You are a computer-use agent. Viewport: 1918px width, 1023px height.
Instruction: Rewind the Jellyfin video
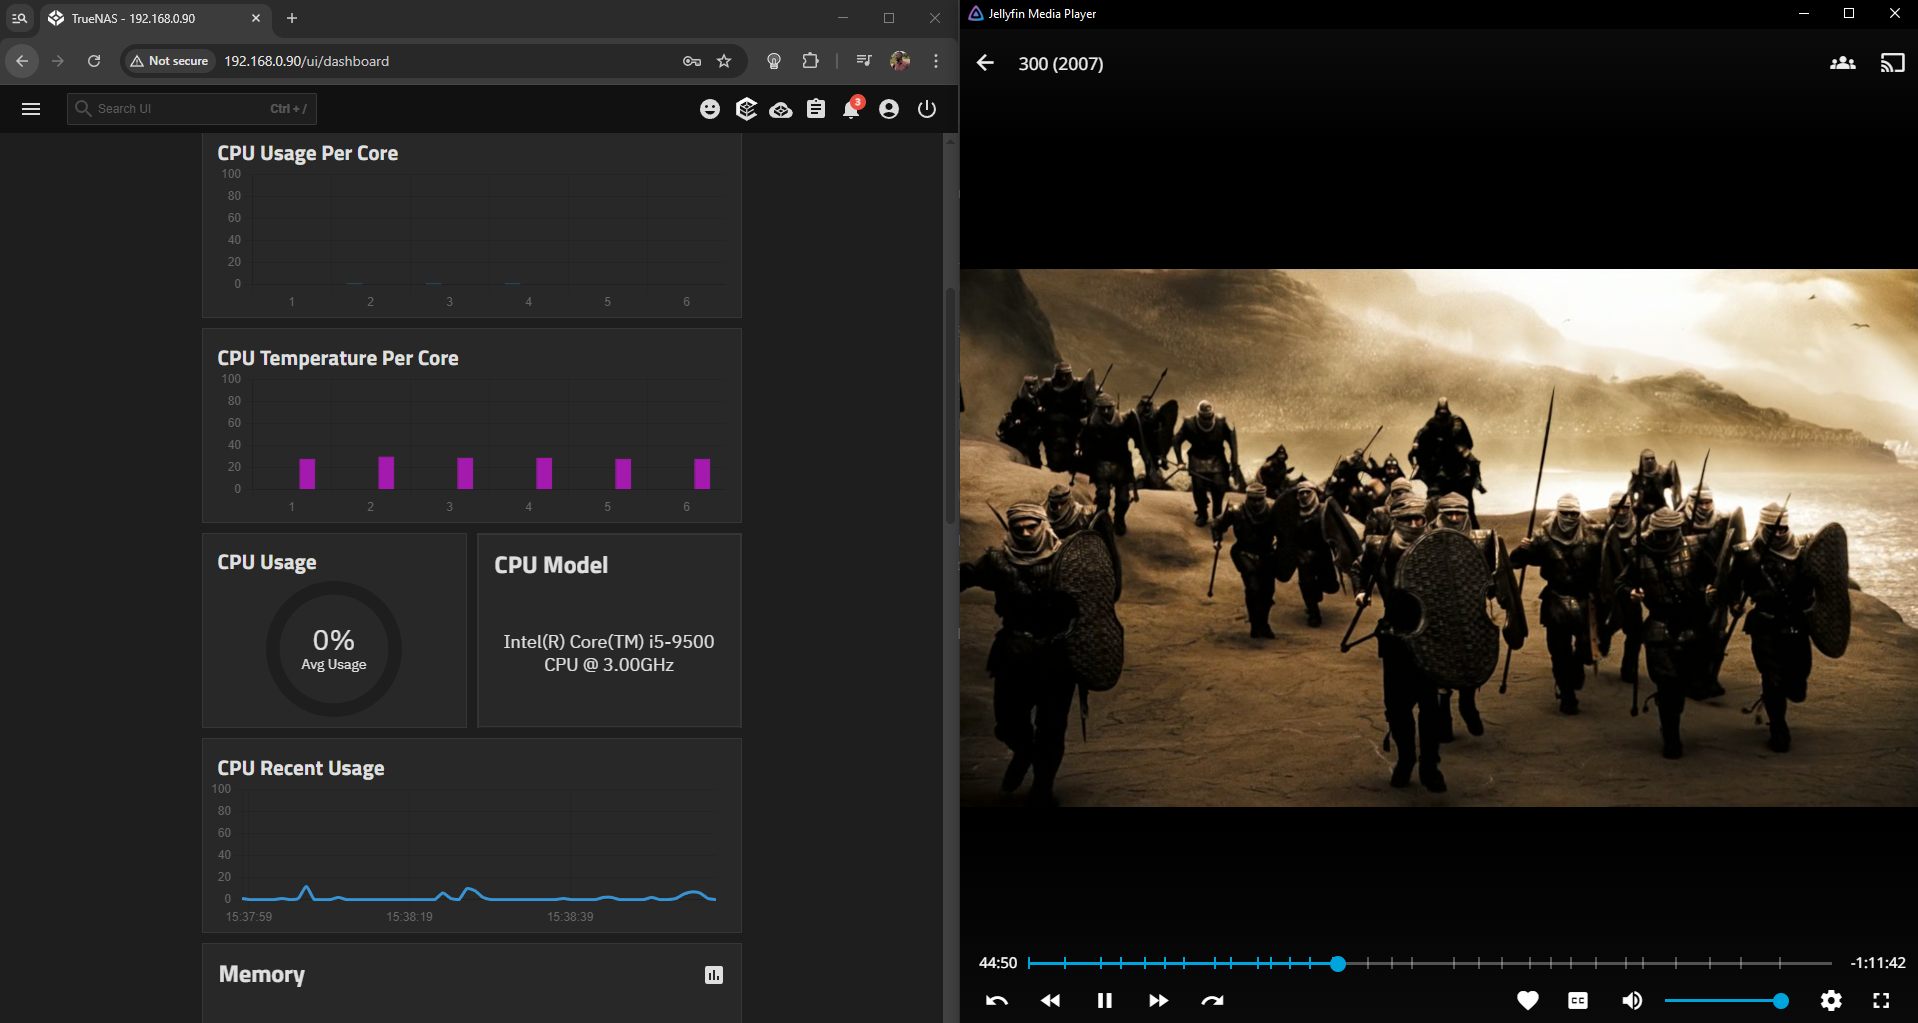tap(1051, 1000)
